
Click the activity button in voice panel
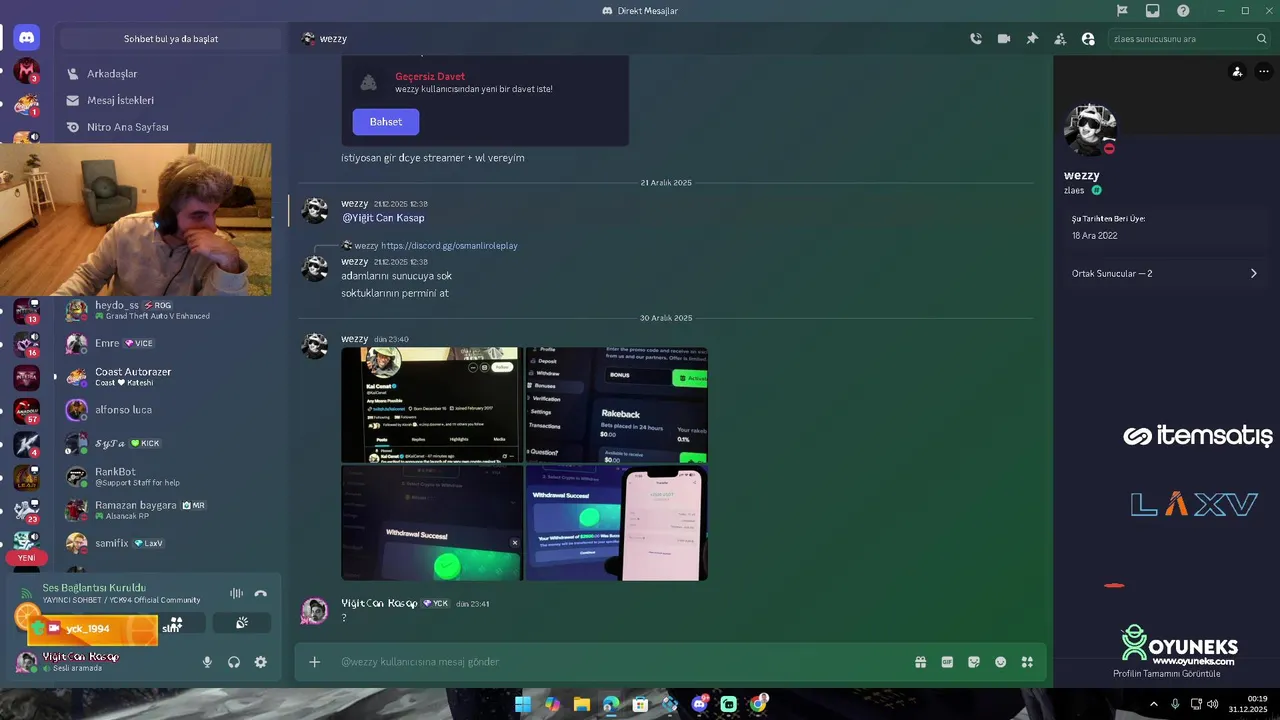tap(176, 623)
